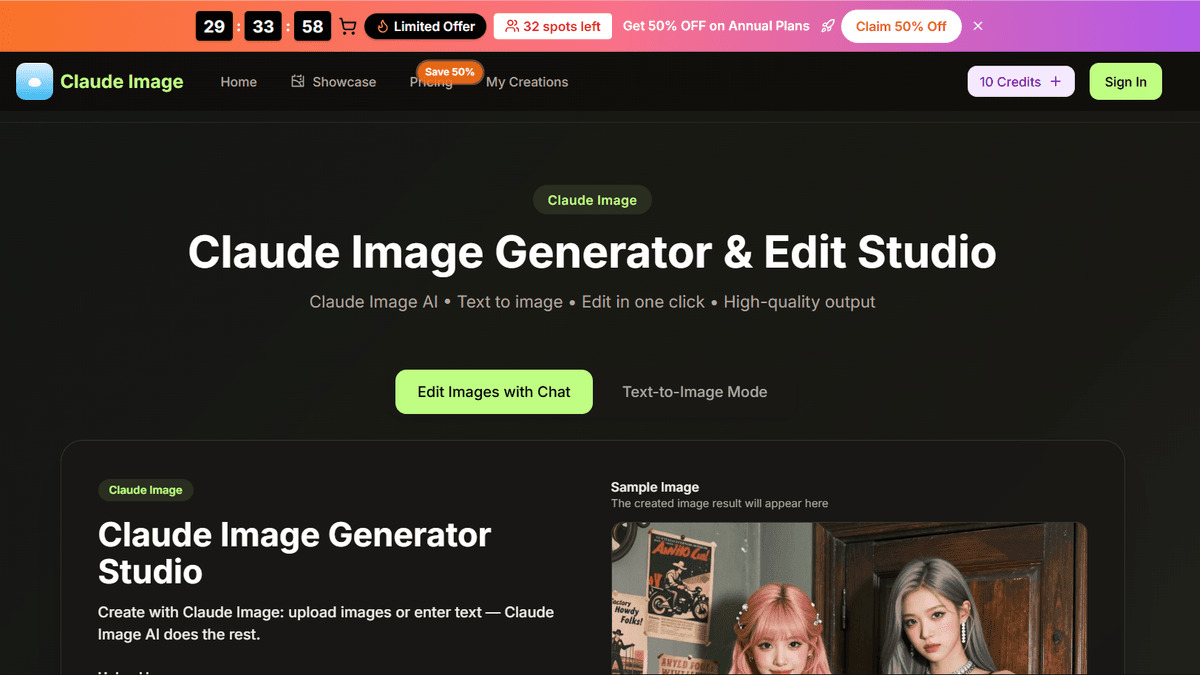Switch to Text-to-Image Mode tab
The image size is (1200, 675).
tap(695, 392)
